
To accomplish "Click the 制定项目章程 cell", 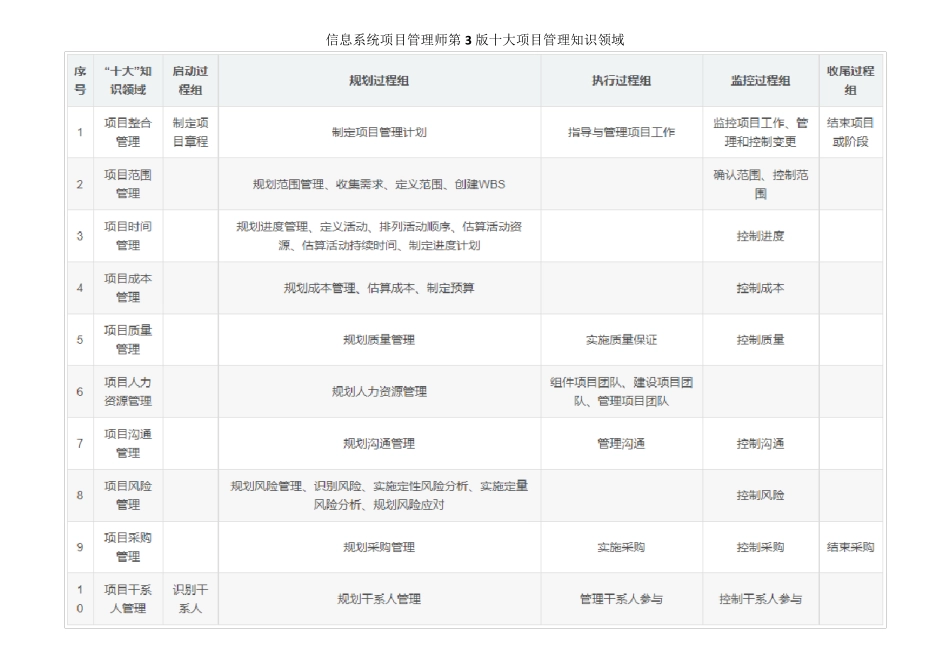I will tap(190, 132).
